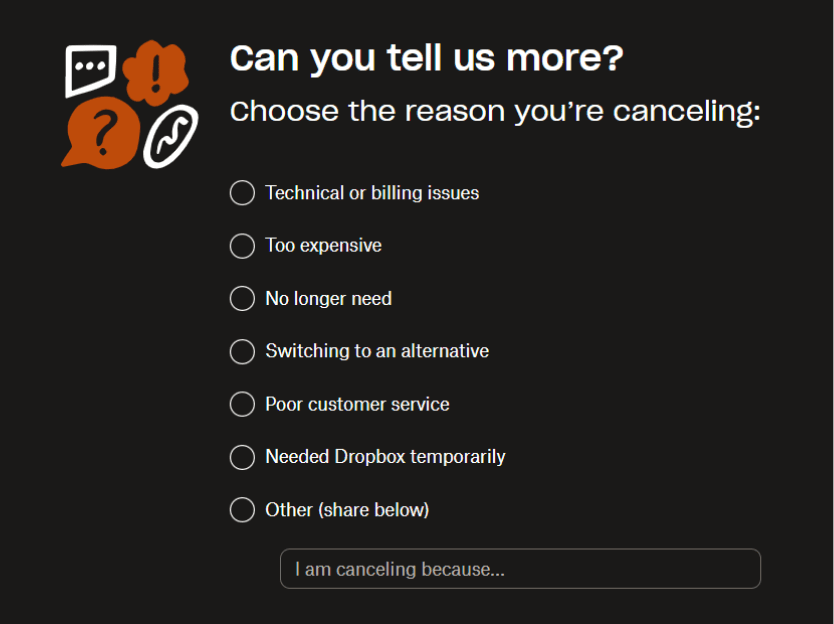Select the 'Other (share below)' radio button
The image size is (834, 624).
[x=241, y=510]
